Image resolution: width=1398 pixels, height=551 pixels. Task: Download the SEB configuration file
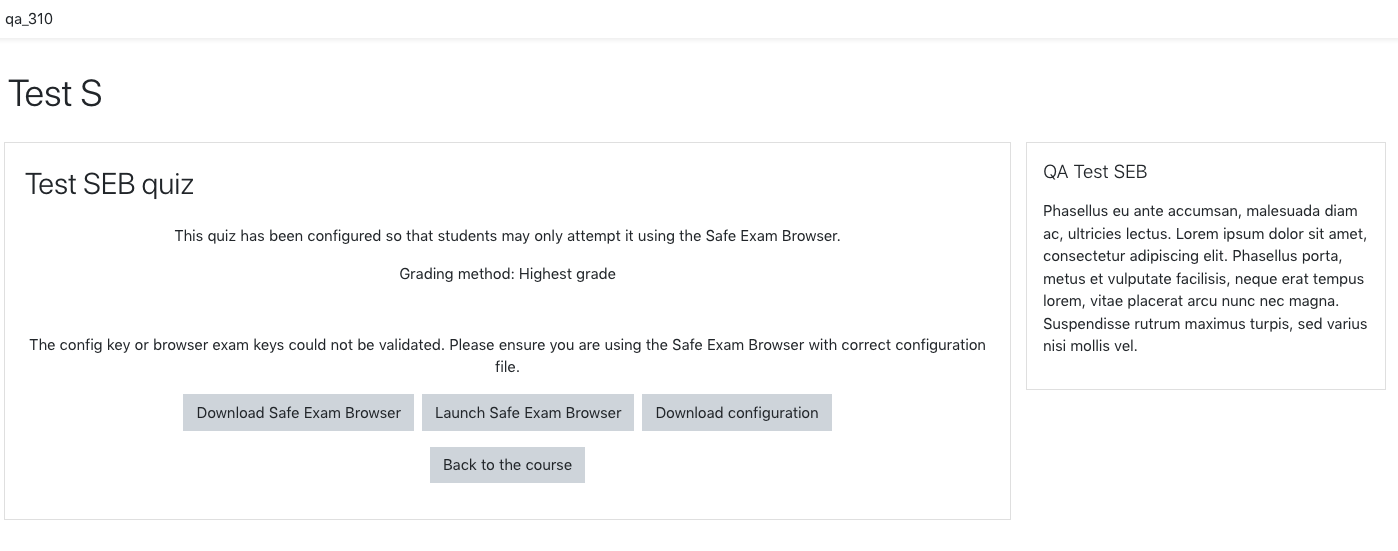coord(737,412)
